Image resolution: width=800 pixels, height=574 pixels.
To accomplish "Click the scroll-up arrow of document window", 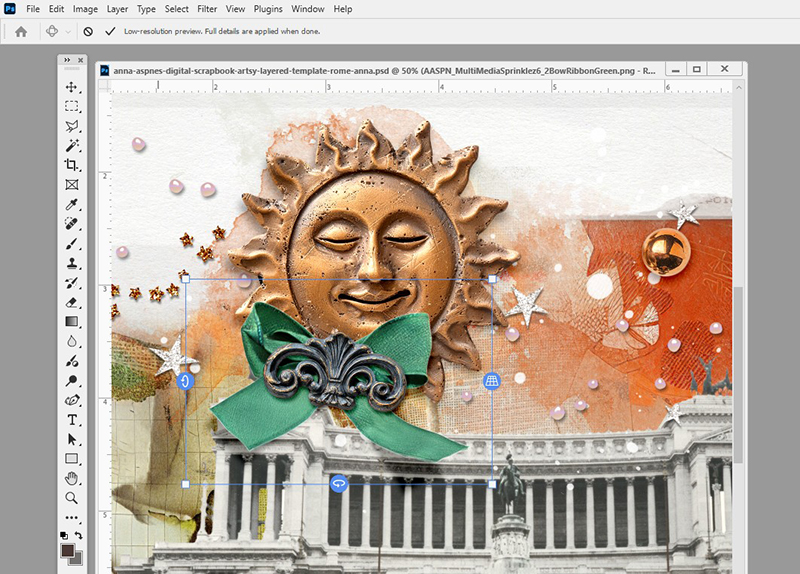I will coord(738,88).
